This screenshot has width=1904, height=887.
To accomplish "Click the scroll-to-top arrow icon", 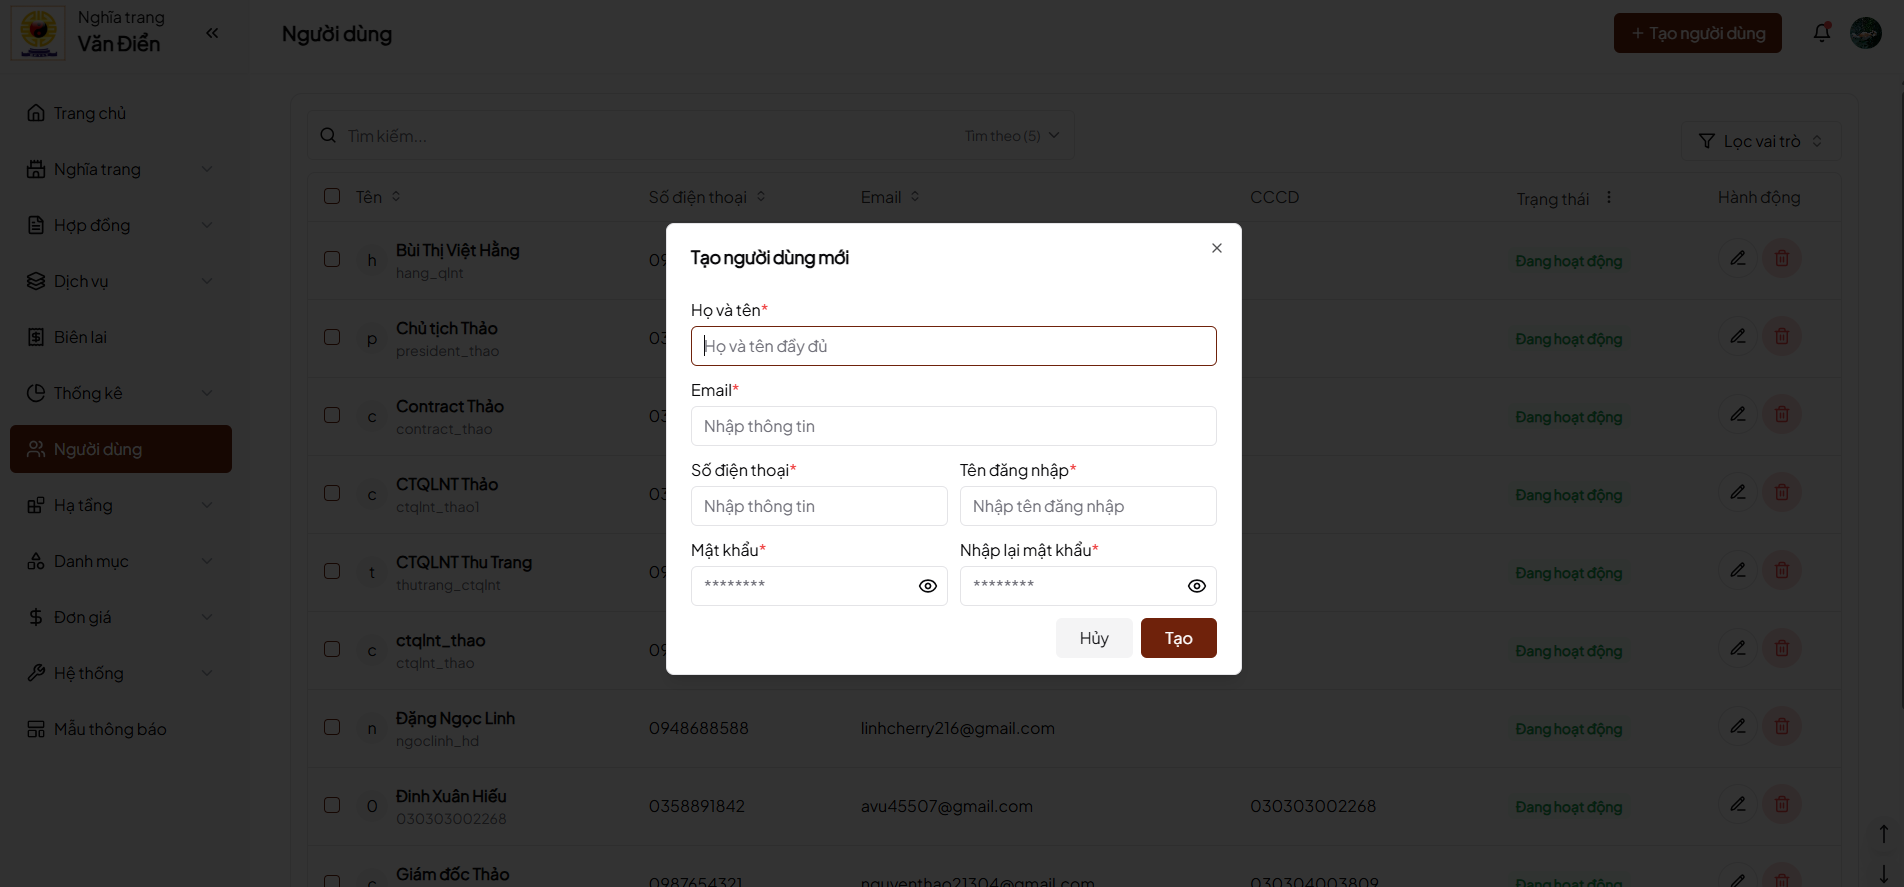I will coord(1883,834).
